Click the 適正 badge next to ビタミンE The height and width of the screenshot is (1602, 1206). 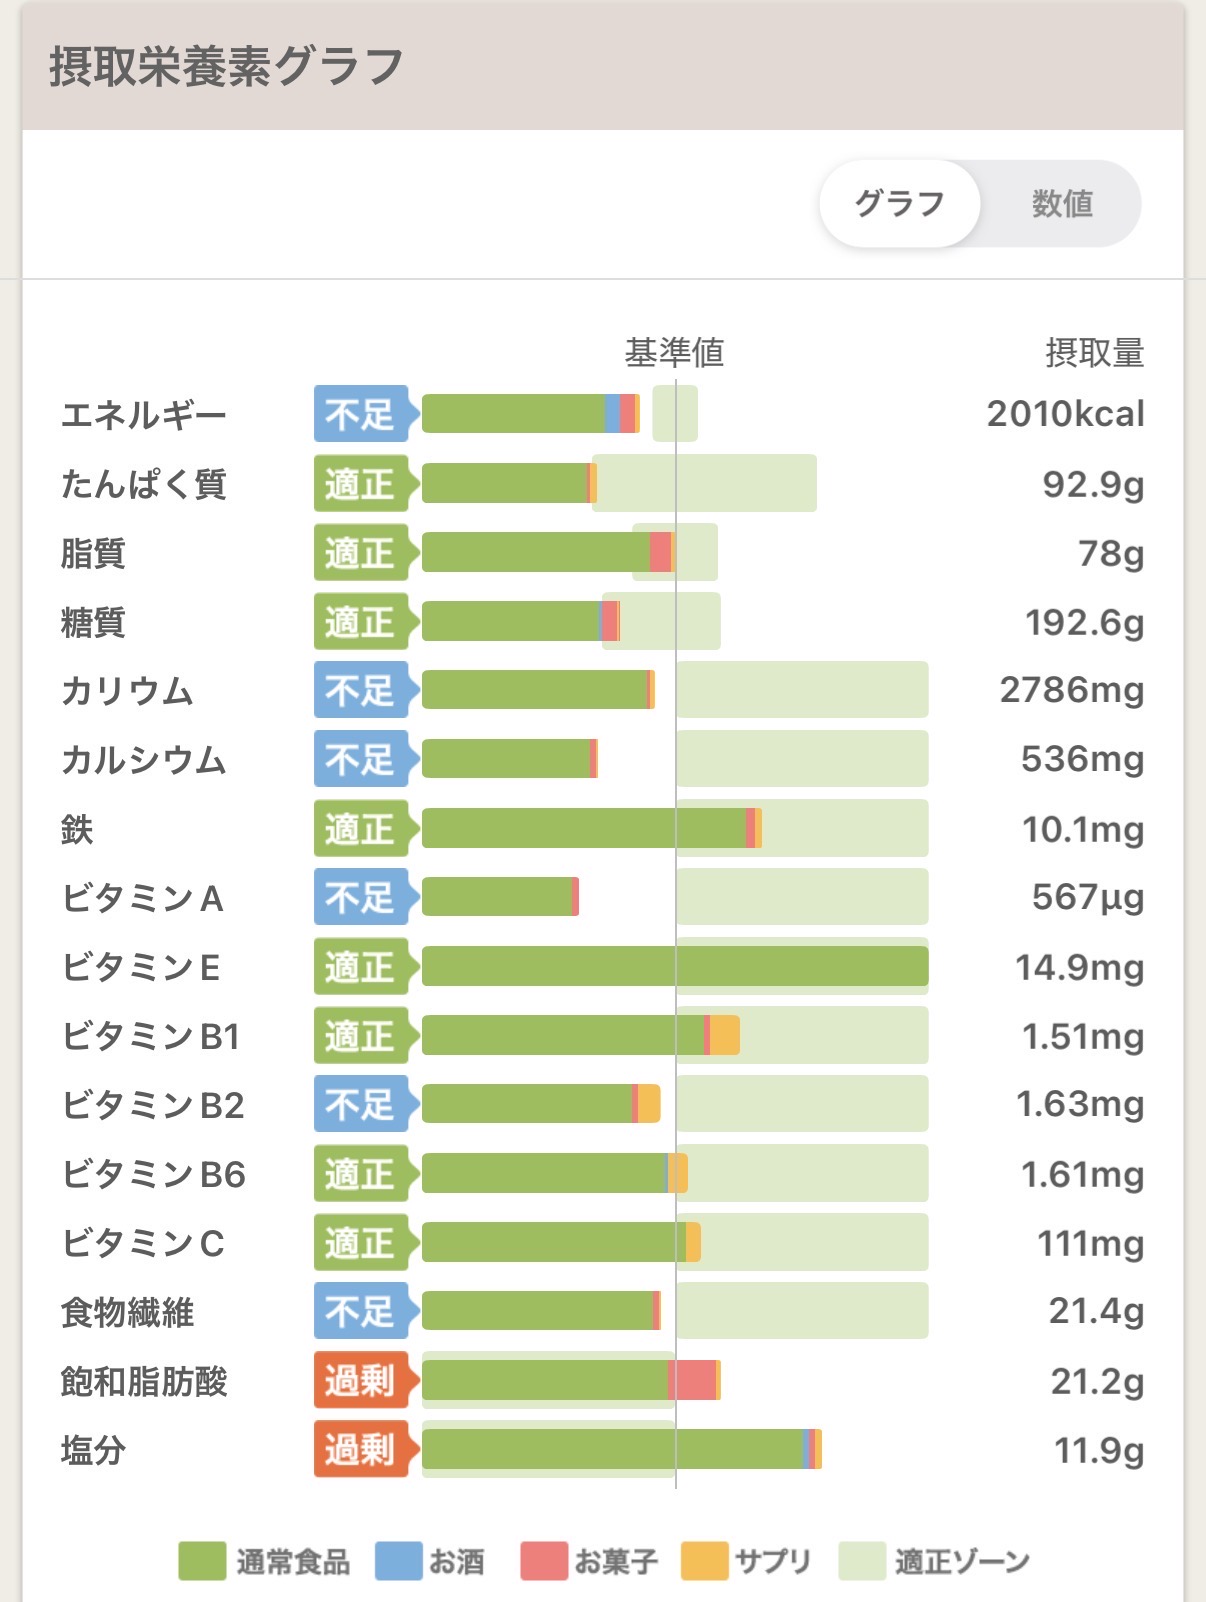click(360, 967)
